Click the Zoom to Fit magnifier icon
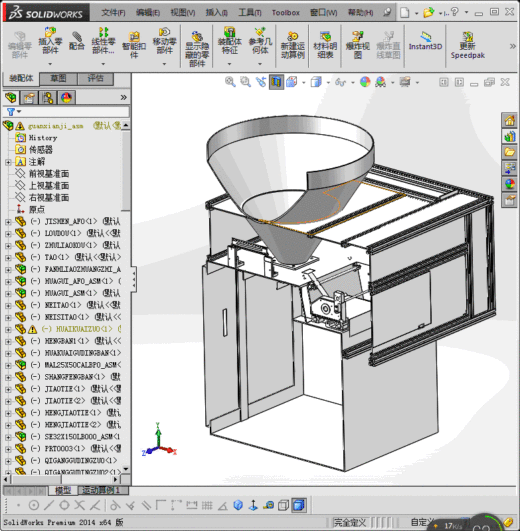Image resolution: width=520 pixels, height=531 pixels. click(230, 82)
